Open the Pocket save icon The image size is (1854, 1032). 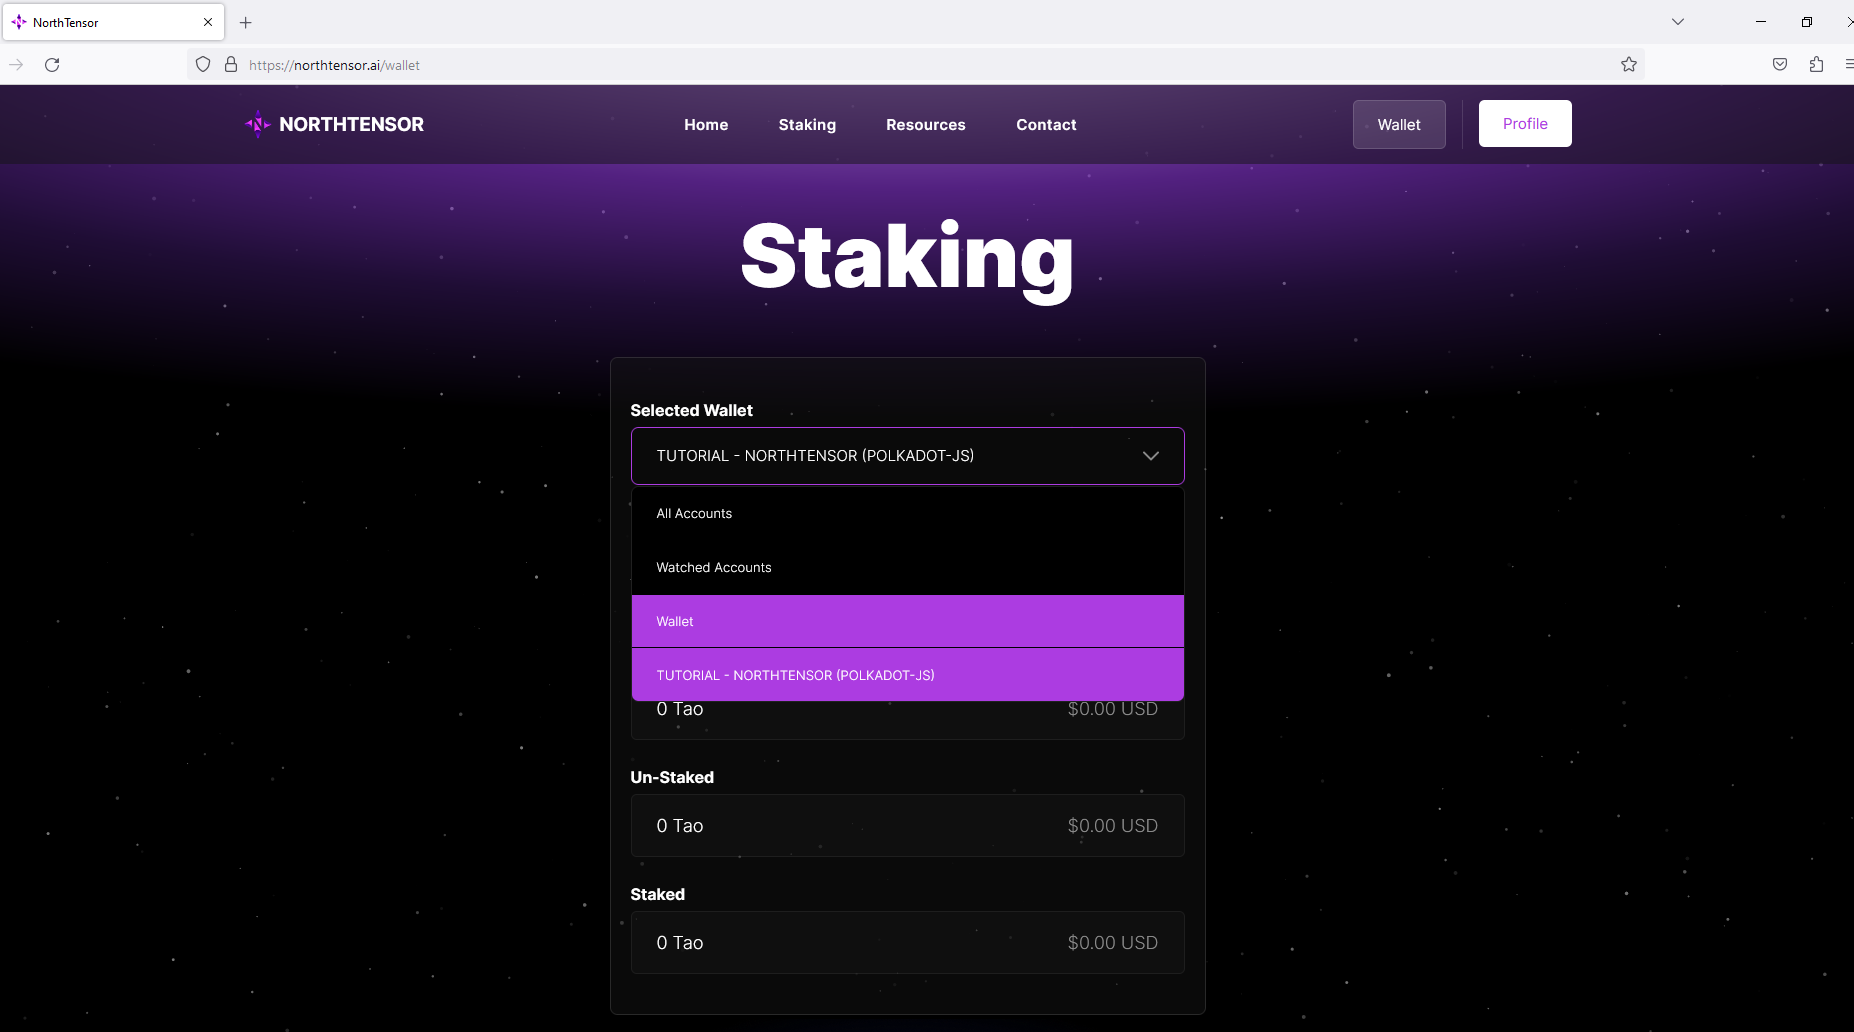(1780, 65)
